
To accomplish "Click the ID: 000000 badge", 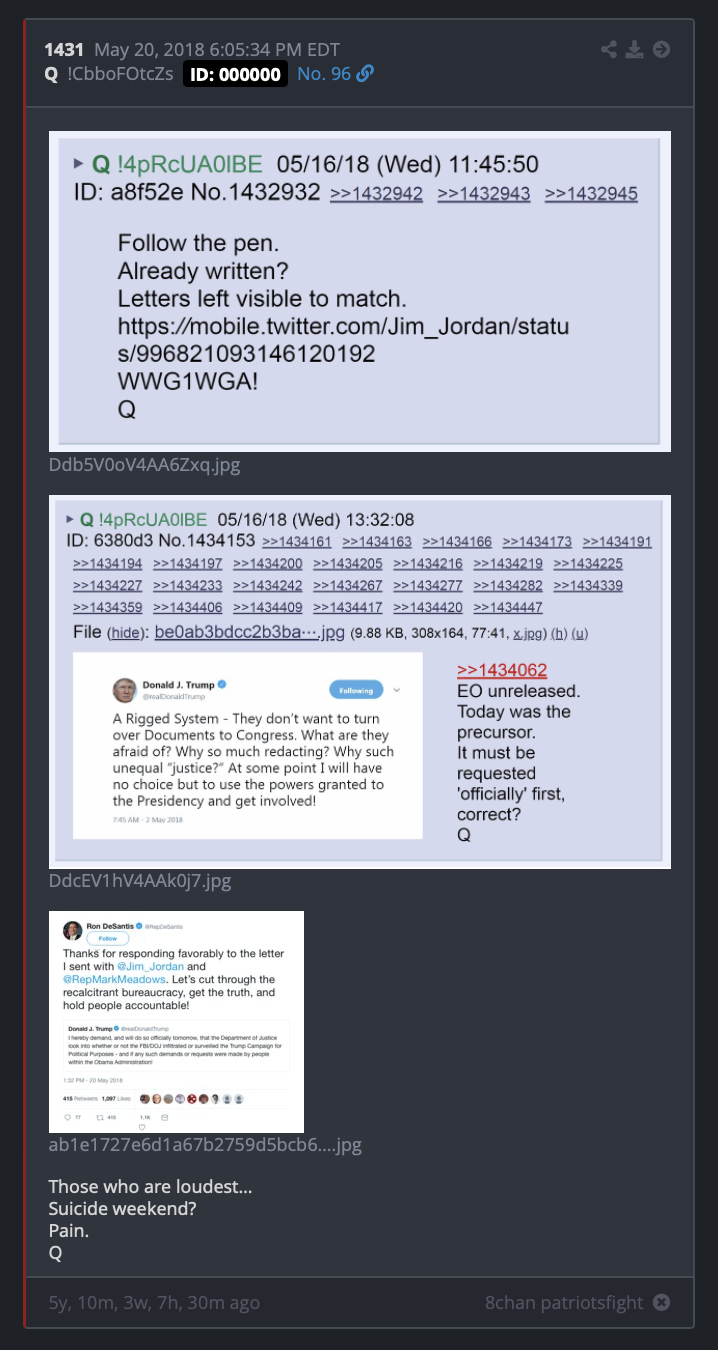I will click(x=236, y=74).
